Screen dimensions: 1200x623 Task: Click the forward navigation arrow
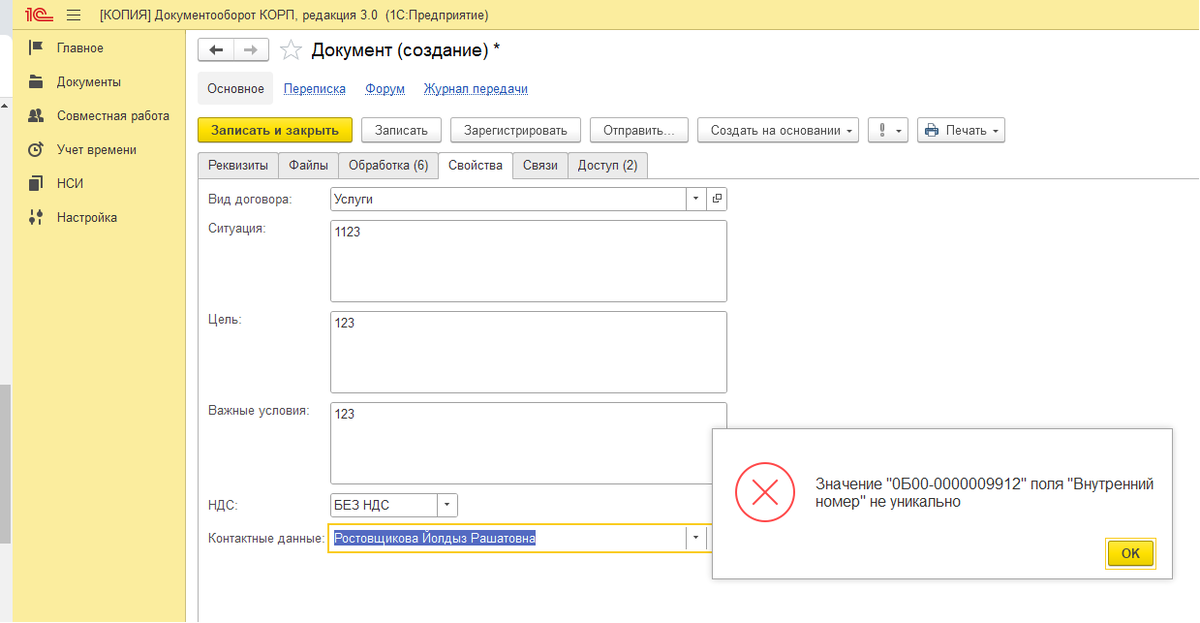click(x=251, y=50)
